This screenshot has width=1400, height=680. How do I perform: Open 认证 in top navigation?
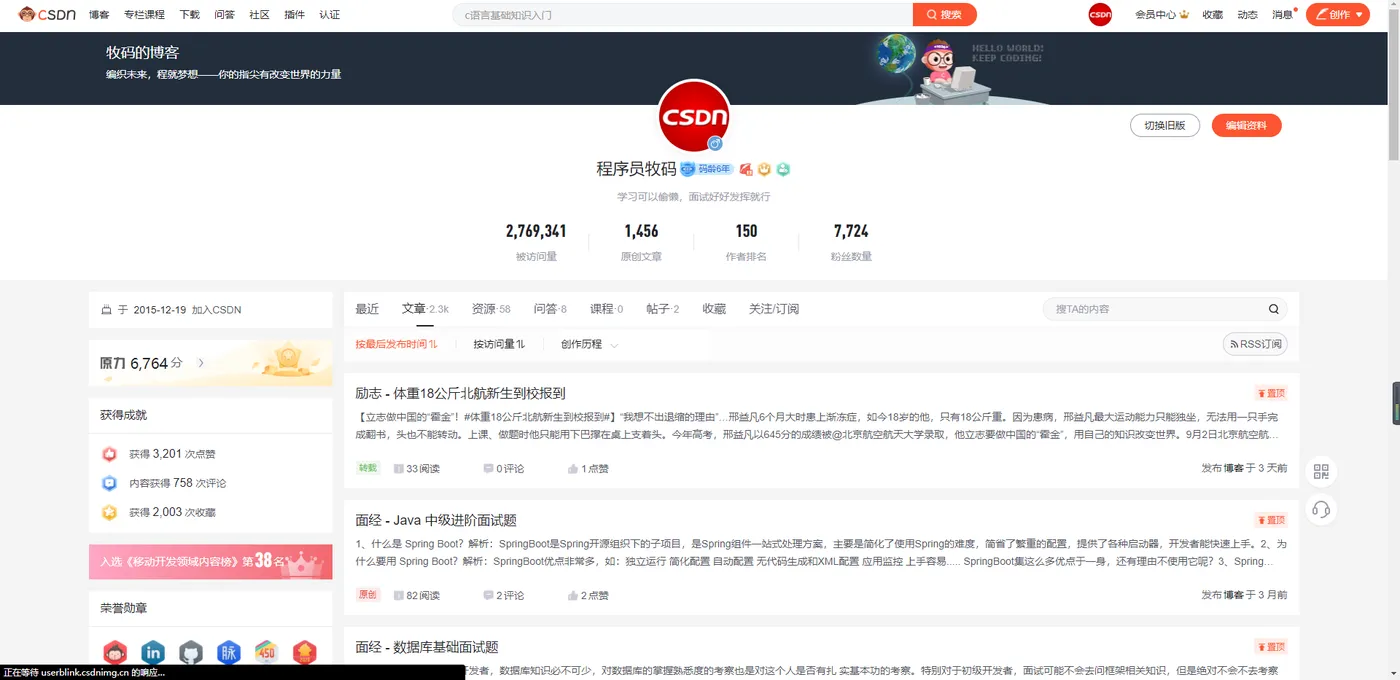329,15
